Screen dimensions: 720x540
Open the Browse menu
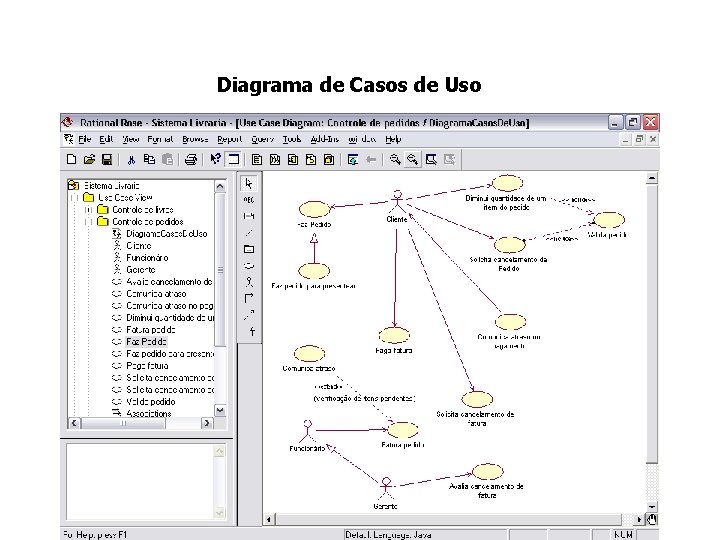195,139
